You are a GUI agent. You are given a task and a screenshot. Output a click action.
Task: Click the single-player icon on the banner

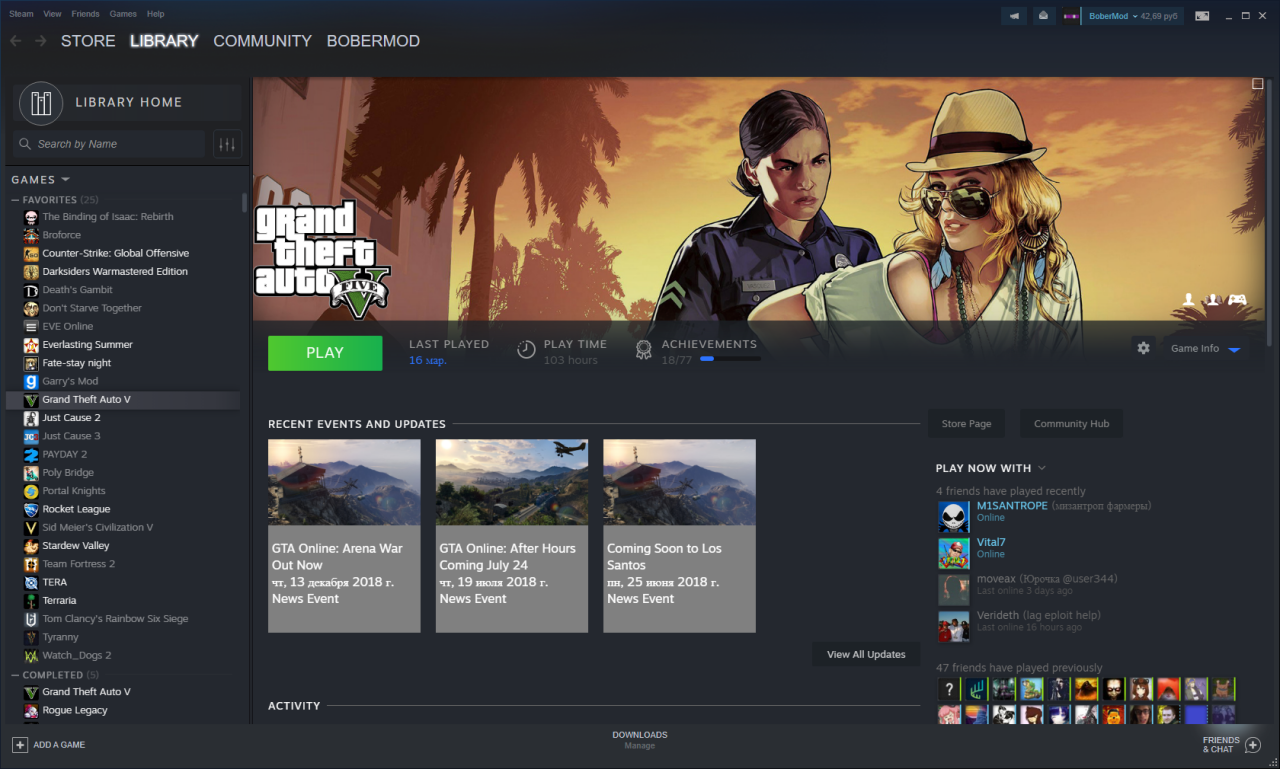pyautogui.click(x=1189, y=299)
